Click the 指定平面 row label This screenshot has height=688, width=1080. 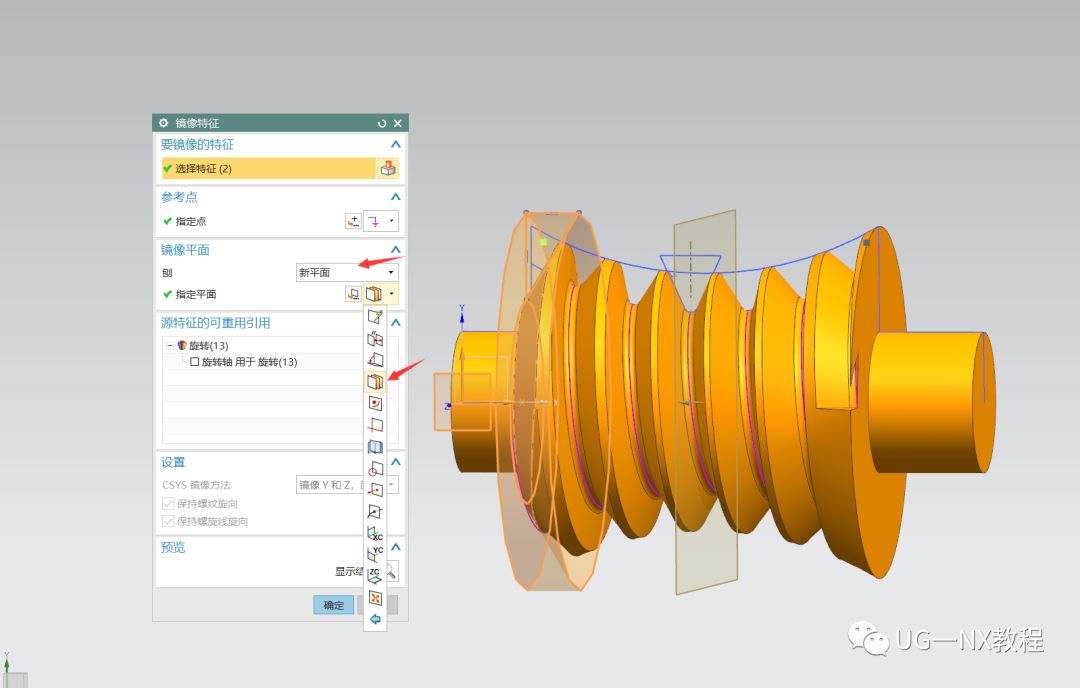196,294
